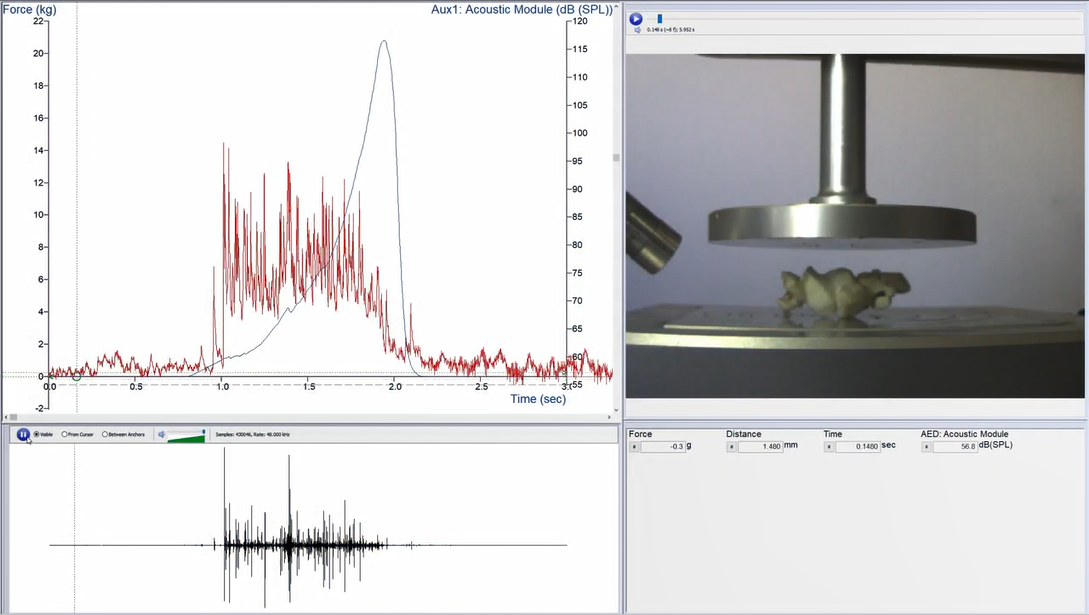The height and width of the screenshot is (615, 1089).
Task: Click the graph's vertical scrollbar
Action: [616, 157]
